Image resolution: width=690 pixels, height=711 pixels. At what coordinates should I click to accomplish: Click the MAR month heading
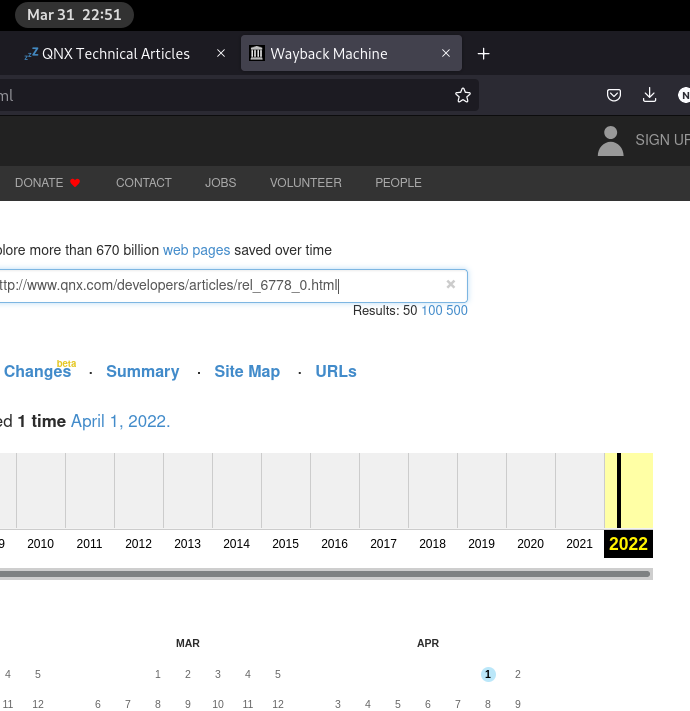coord(188,643)
